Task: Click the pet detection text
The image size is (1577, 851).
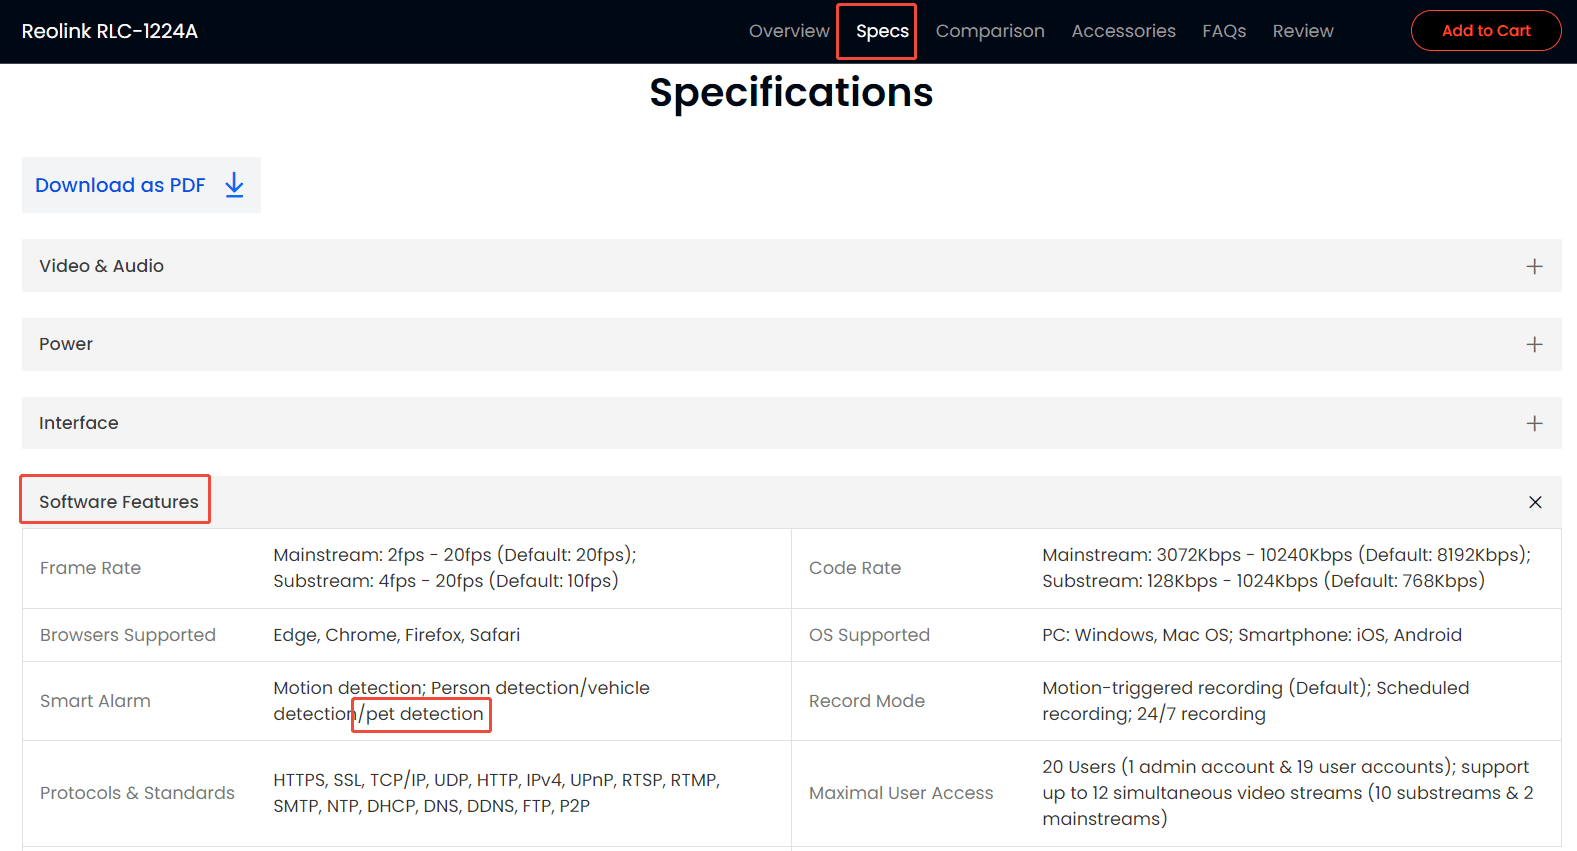Action: pos(424,714)
